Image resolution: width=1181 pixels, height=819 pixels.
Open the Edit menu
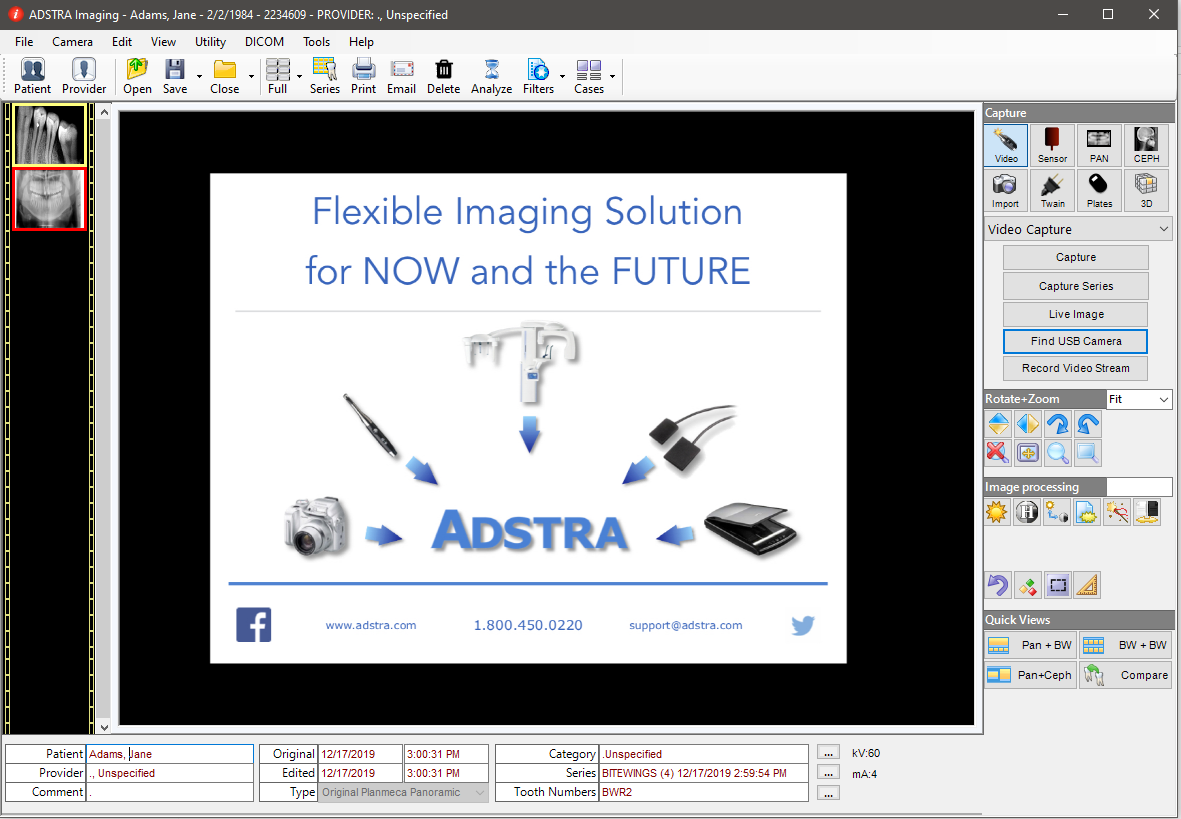(x=122, y=42)
